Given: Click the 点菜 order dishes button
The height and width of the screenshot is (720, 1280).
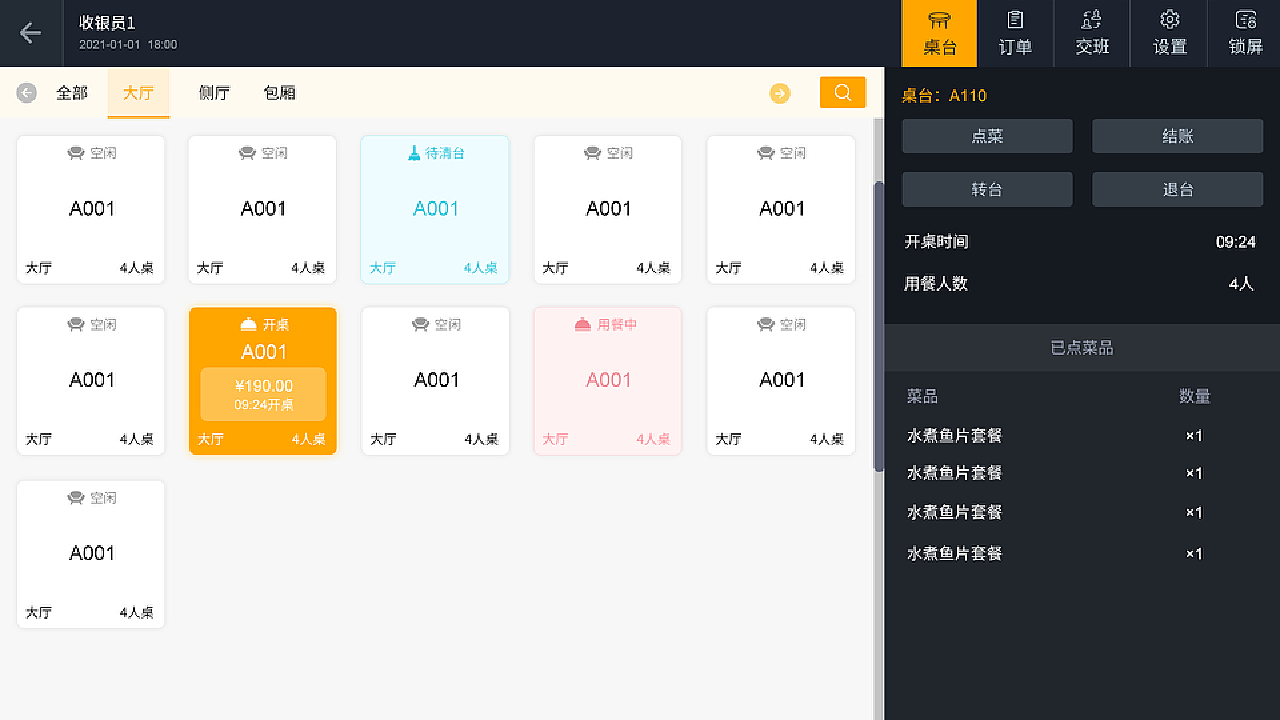Looking at the screenshot, I should pyautogui.click(x=987, y=136).
